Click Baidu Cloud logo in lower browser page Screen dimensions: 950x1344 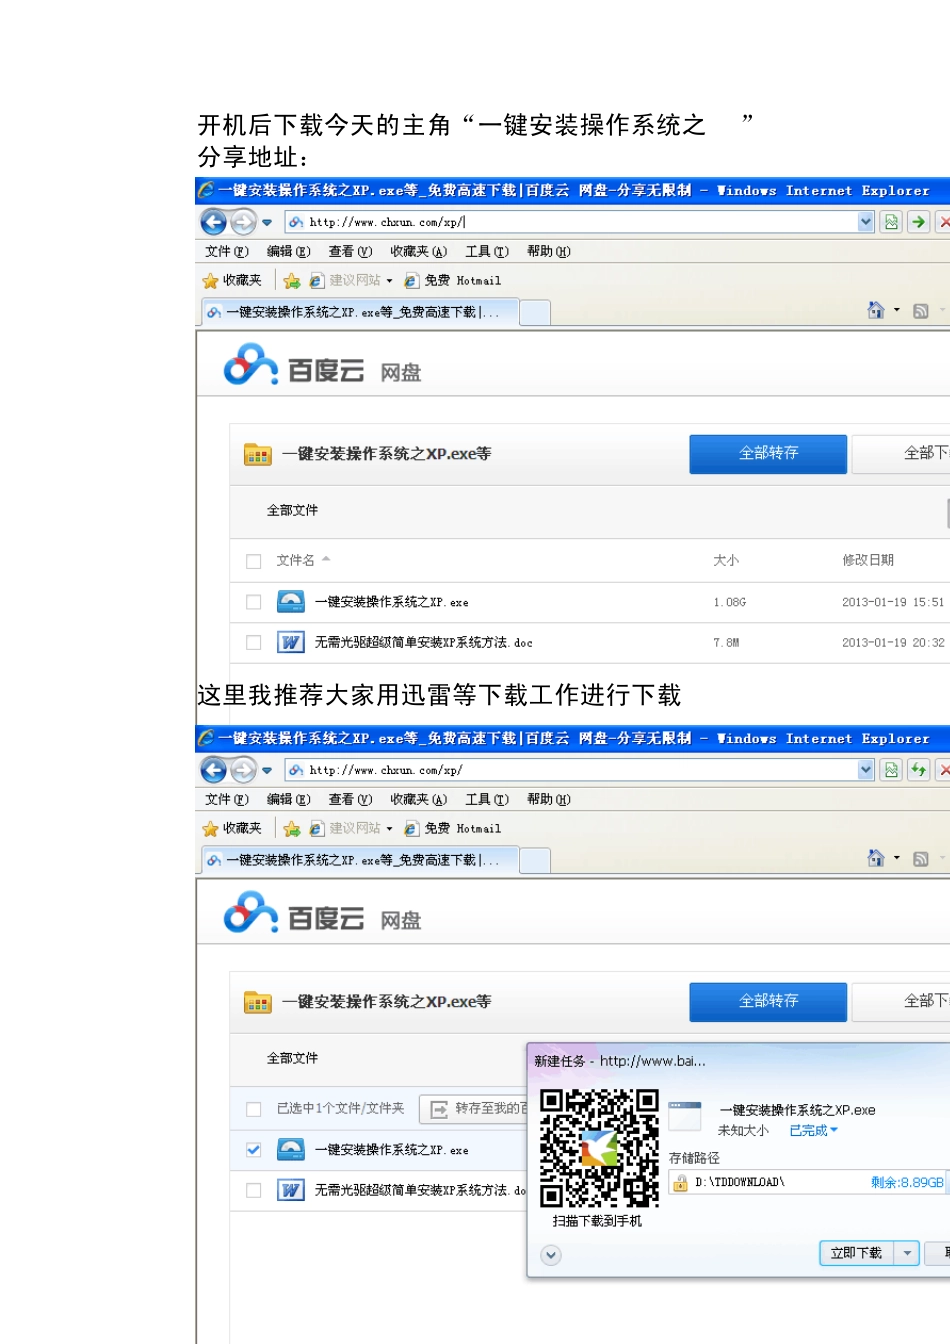tap(322, 914)
